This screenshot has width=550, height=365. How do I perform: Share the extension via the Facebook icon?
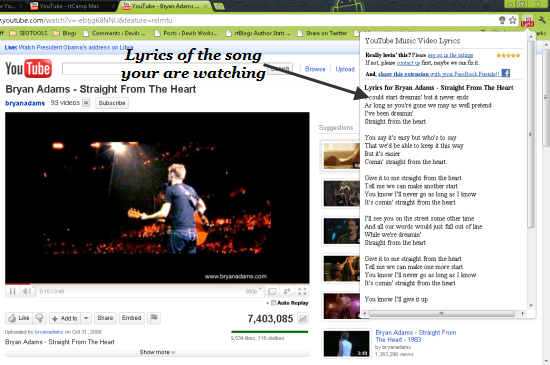click(505, 73)
